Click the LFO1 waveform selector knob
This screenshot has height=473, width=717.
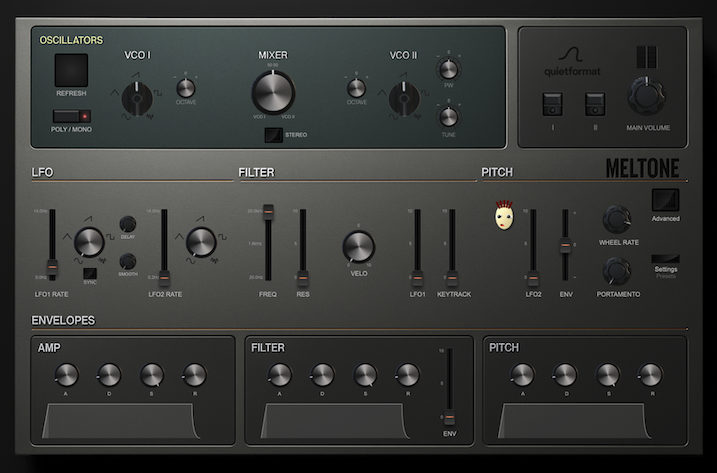click(89, 242)
